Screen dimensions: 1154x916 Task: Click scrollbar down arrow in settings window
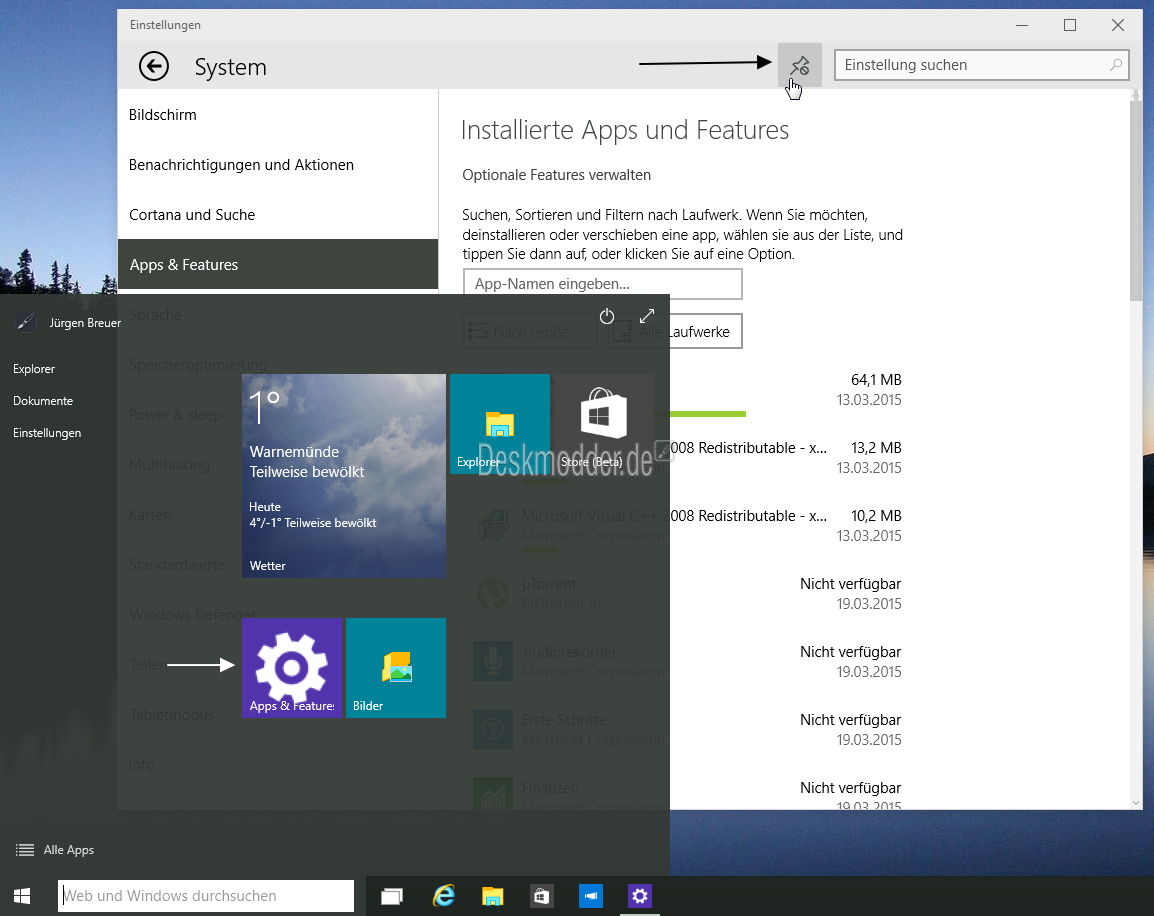coord(1136,803)
